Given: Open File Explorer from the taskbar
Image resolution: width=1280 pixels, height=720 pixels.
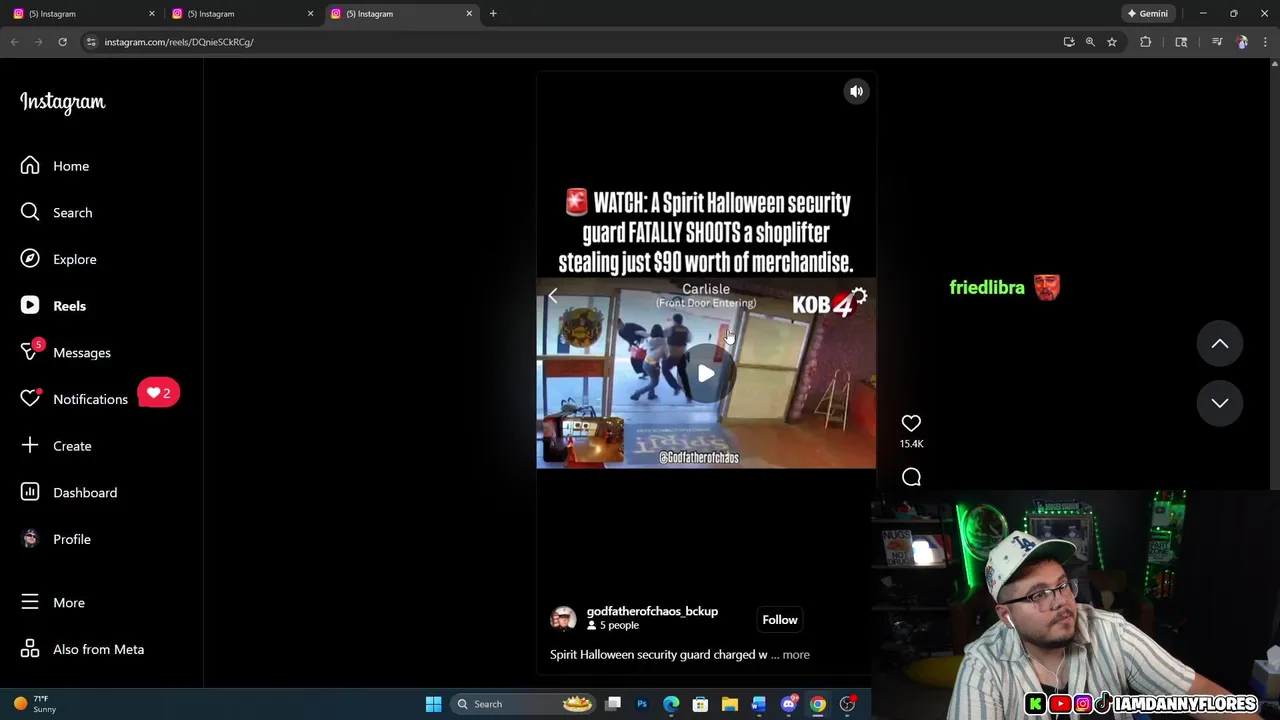Looking at the screenshot, I should click(x=729, y=704).
